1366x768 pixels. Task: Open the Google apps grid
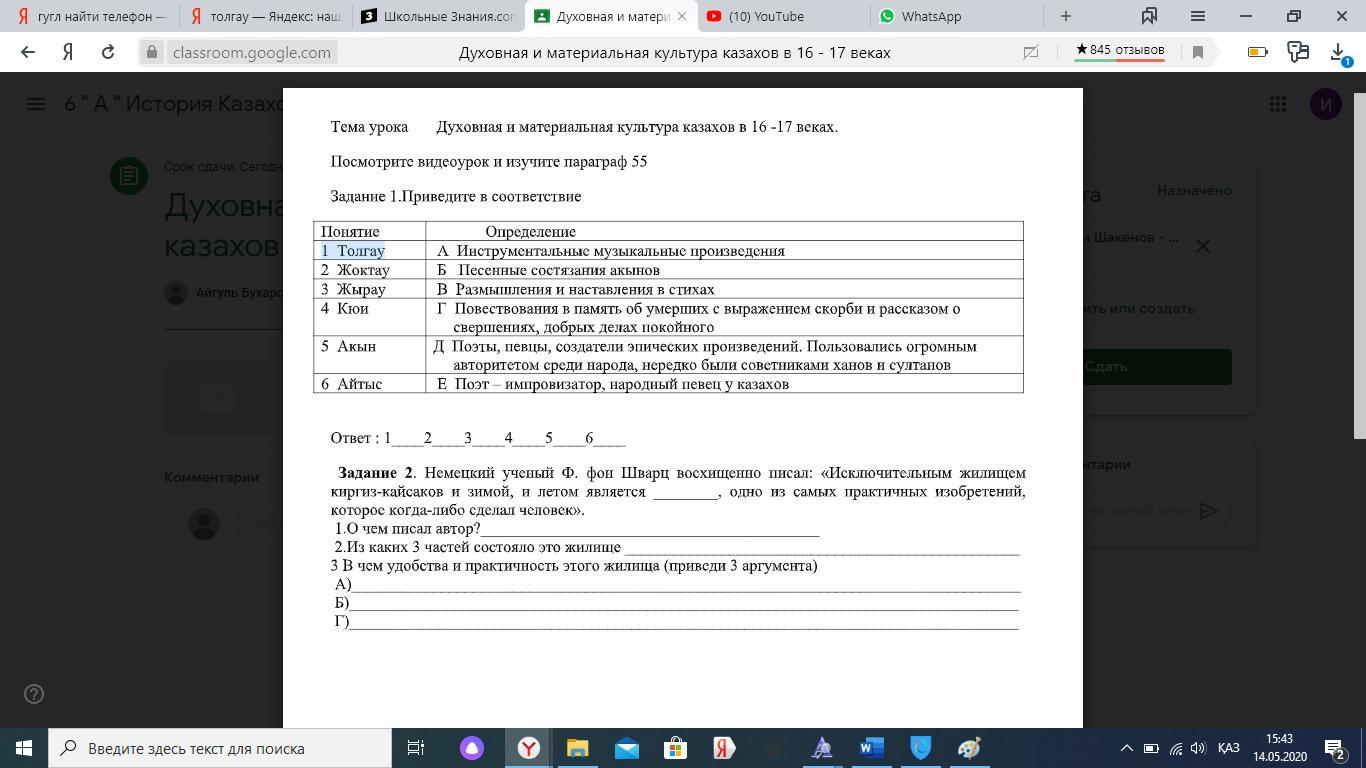pos(1277,104)
